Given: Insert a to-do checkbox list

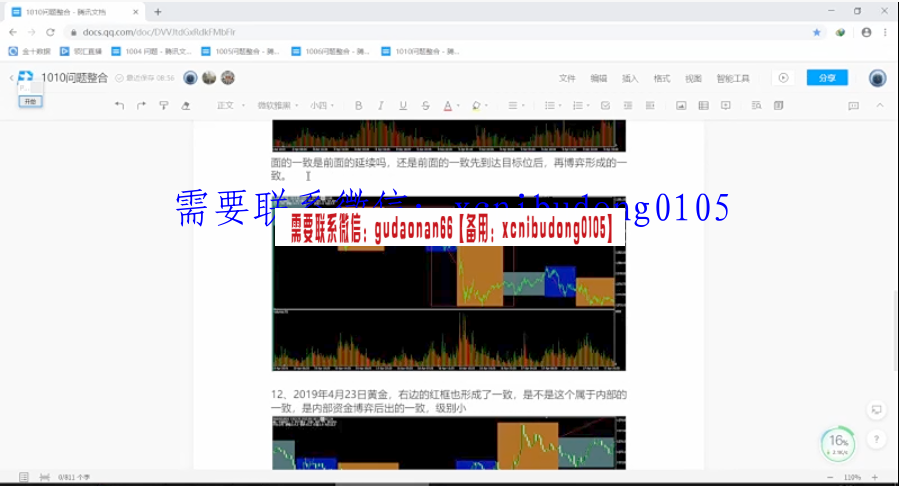Looking at the screenshot, I should (605, 105).
